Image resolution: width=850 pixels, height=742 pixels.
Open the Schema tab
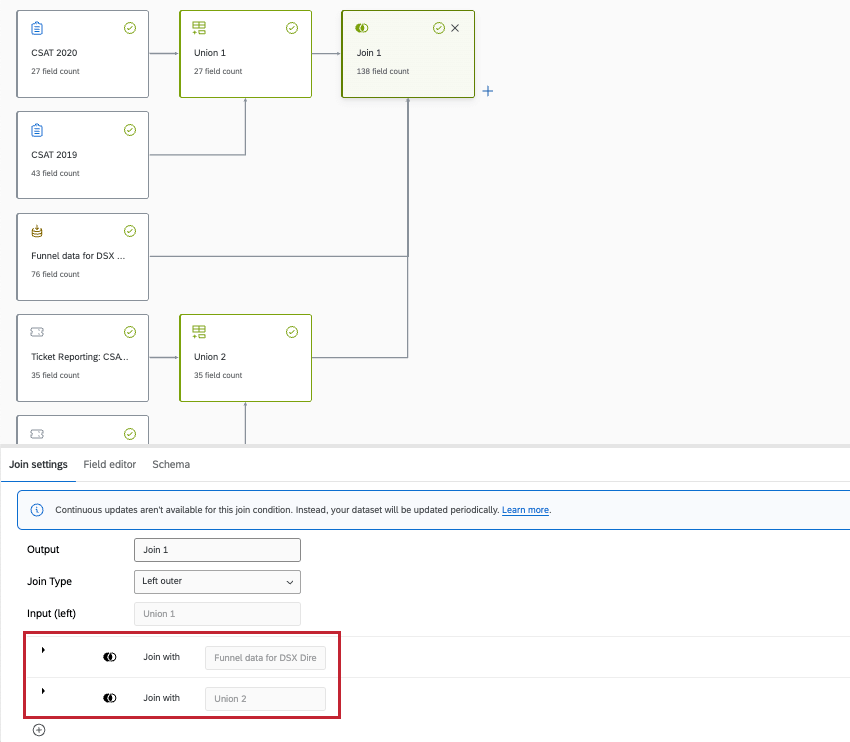click(170, 464)
